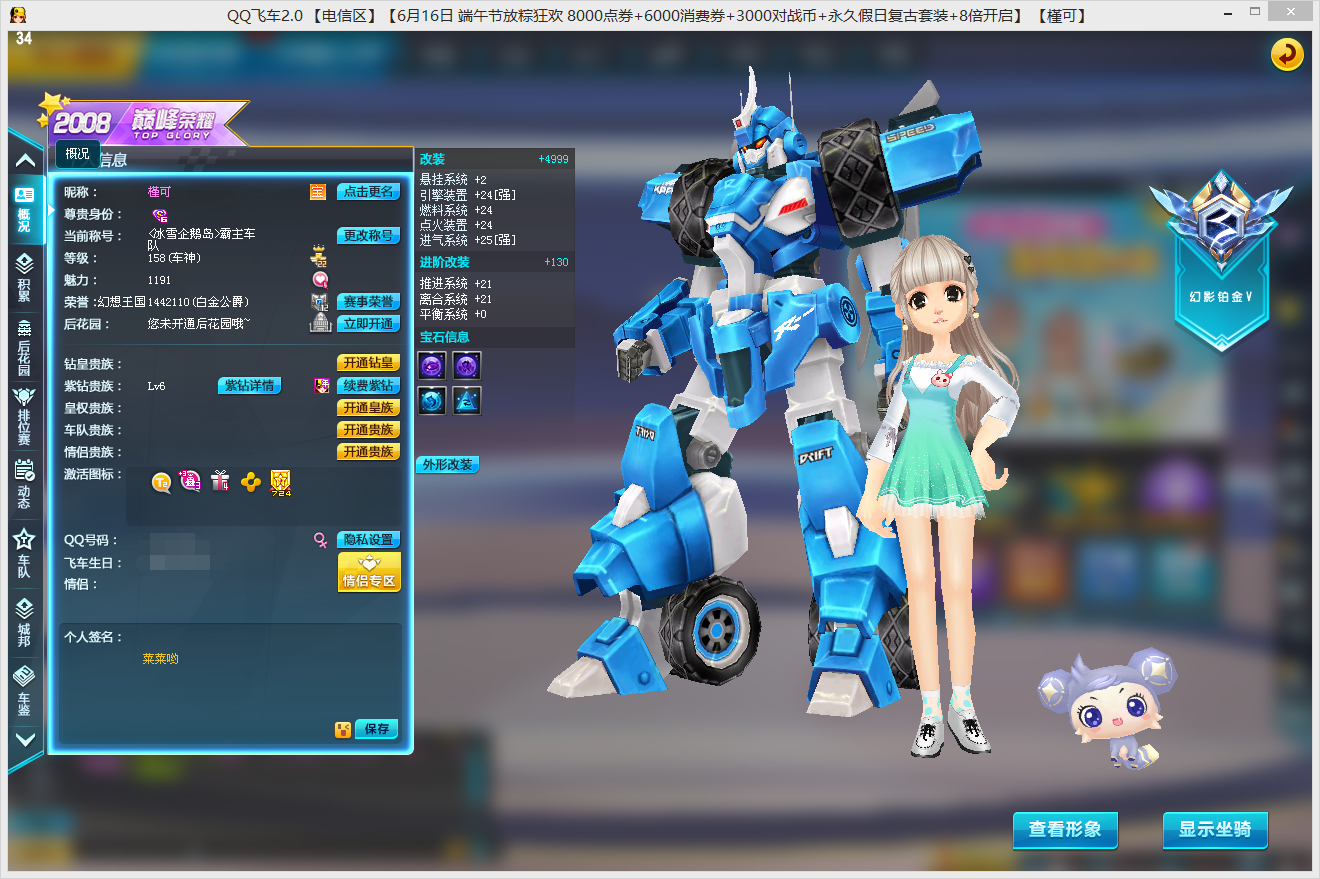Open the 动态 sidebar tab
The height and width of the screenshot is (879, 1320).
click(25, 484)
